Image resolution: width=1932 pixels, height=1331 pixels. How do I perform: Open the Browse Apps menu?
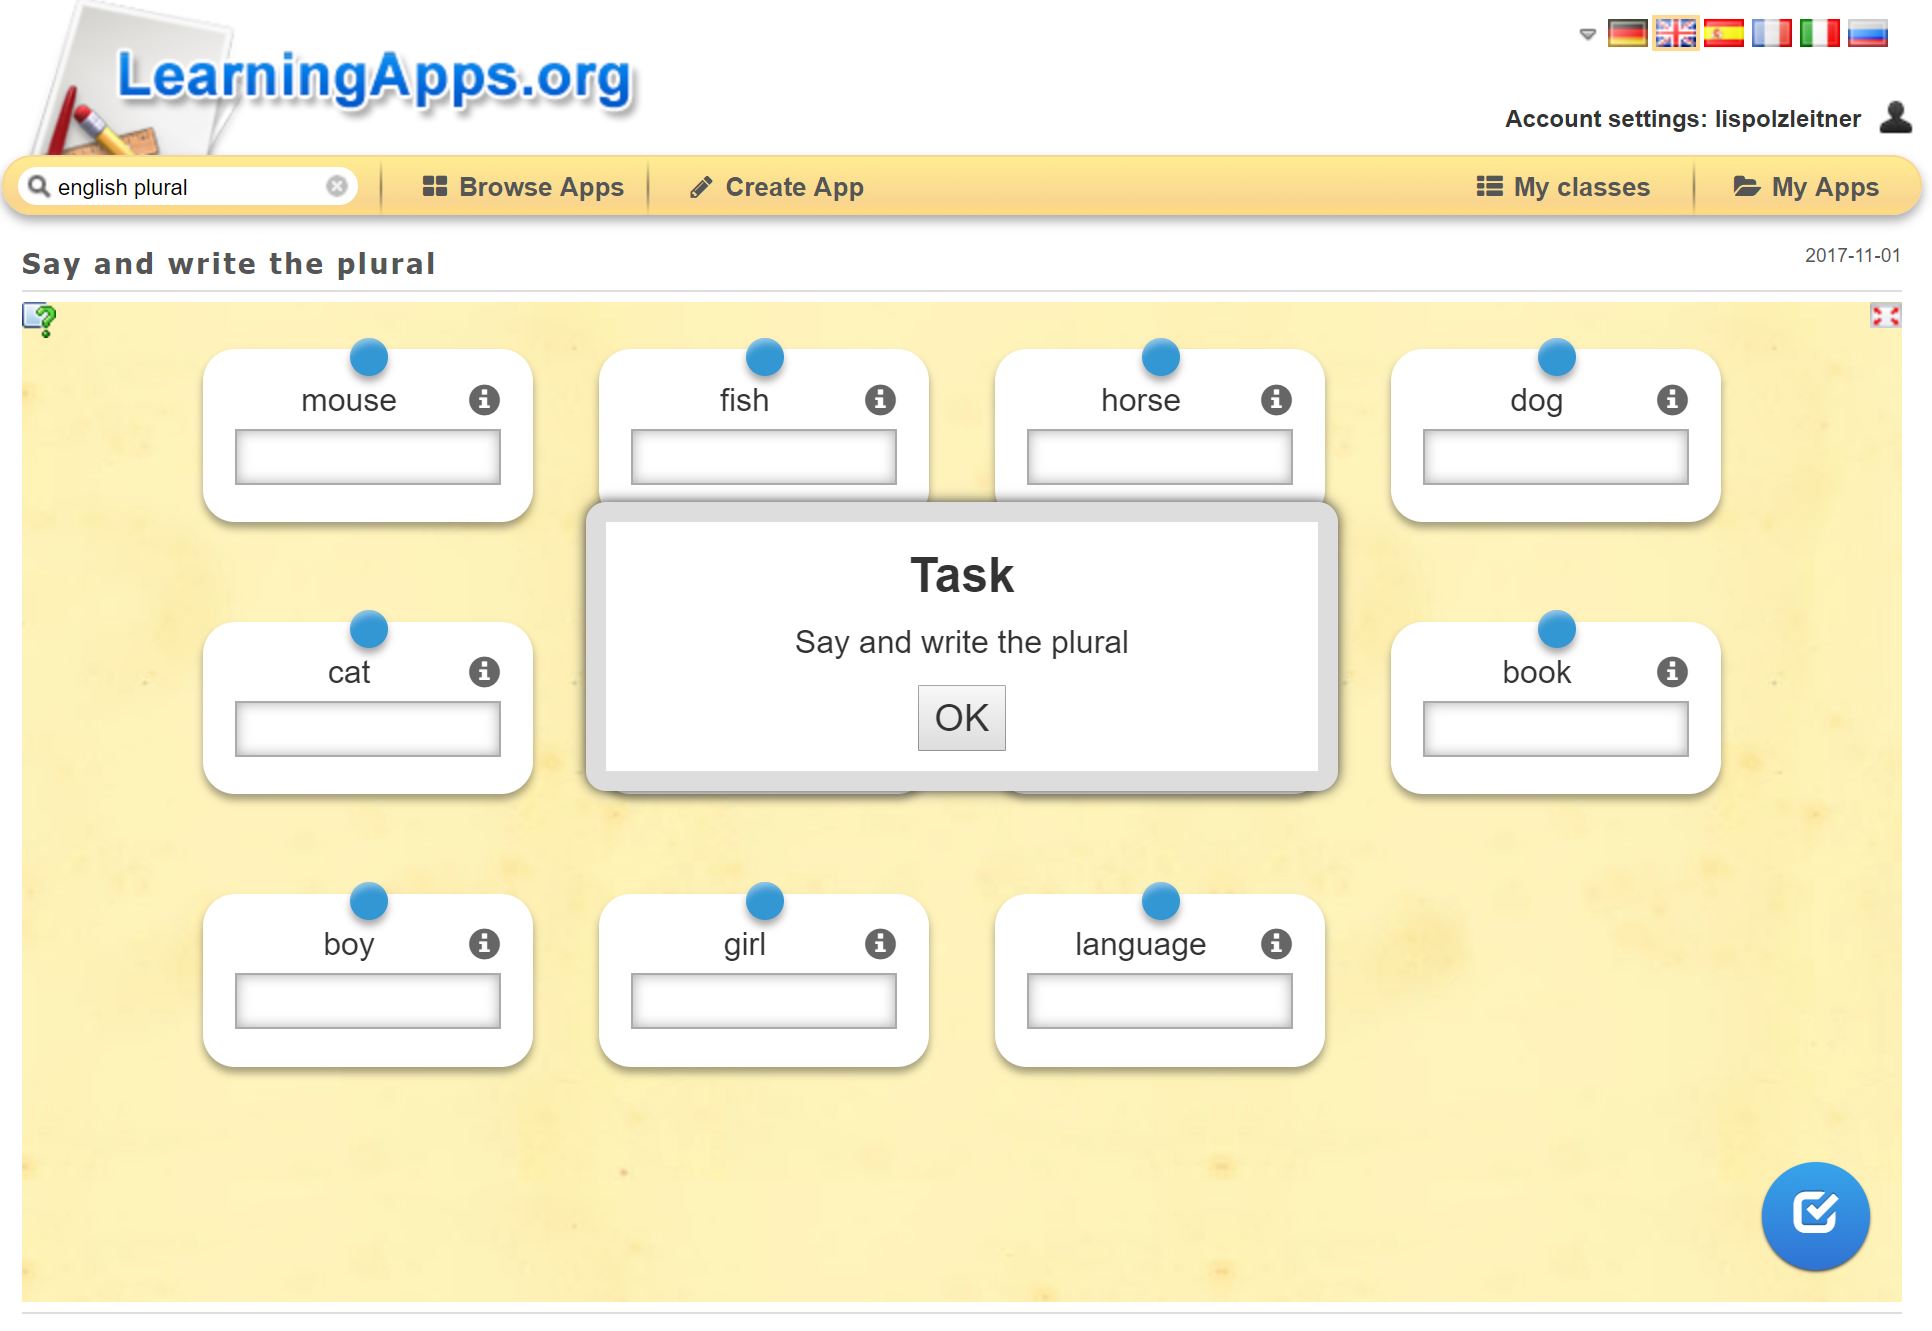pos(523,187)
